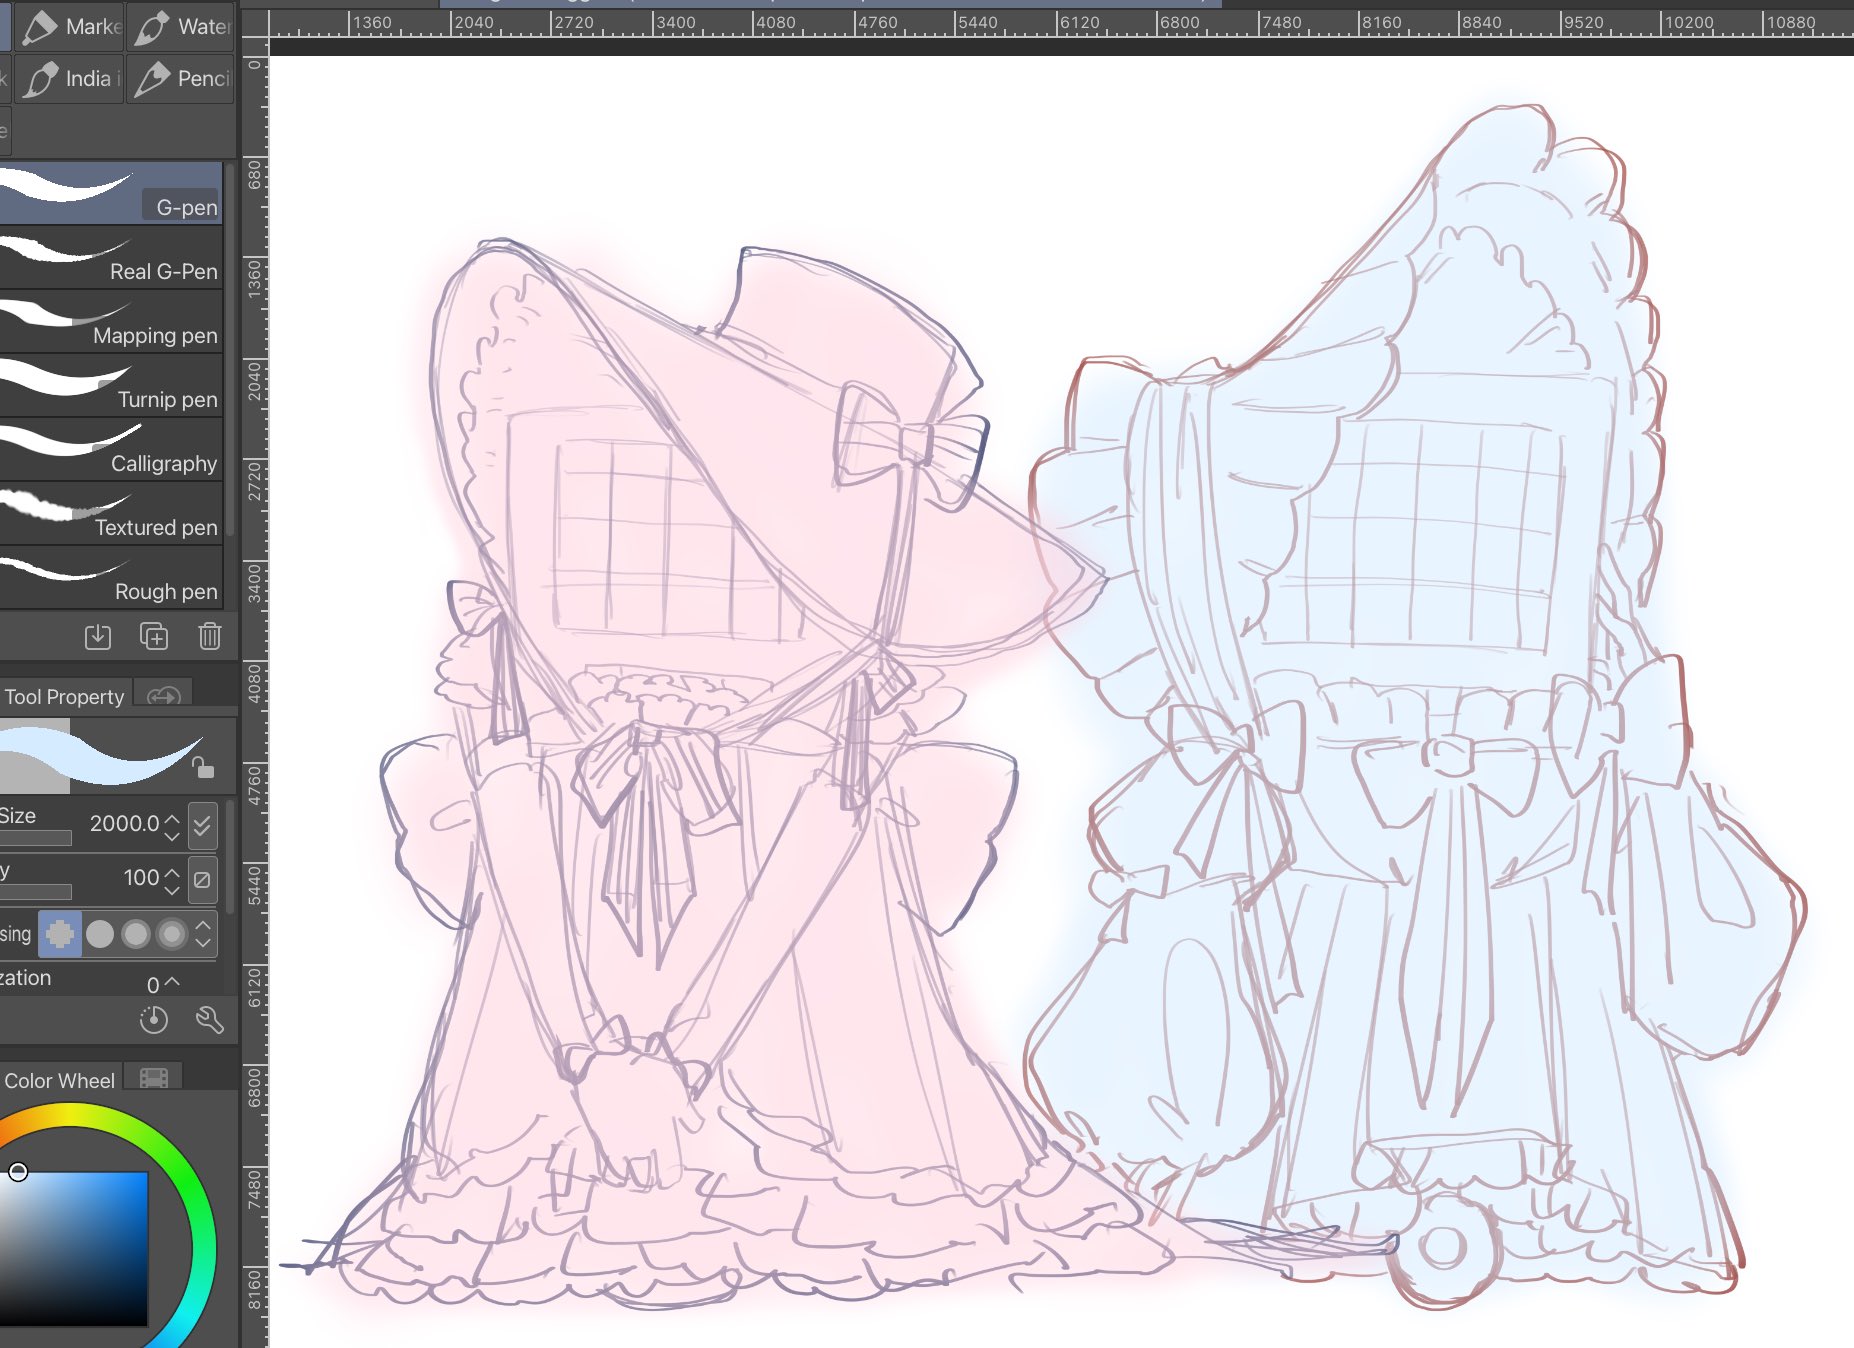This screenshot has height=1348, width=1854.
Task: Set anti-aliasing to None
Action: [x=60, y=934]
